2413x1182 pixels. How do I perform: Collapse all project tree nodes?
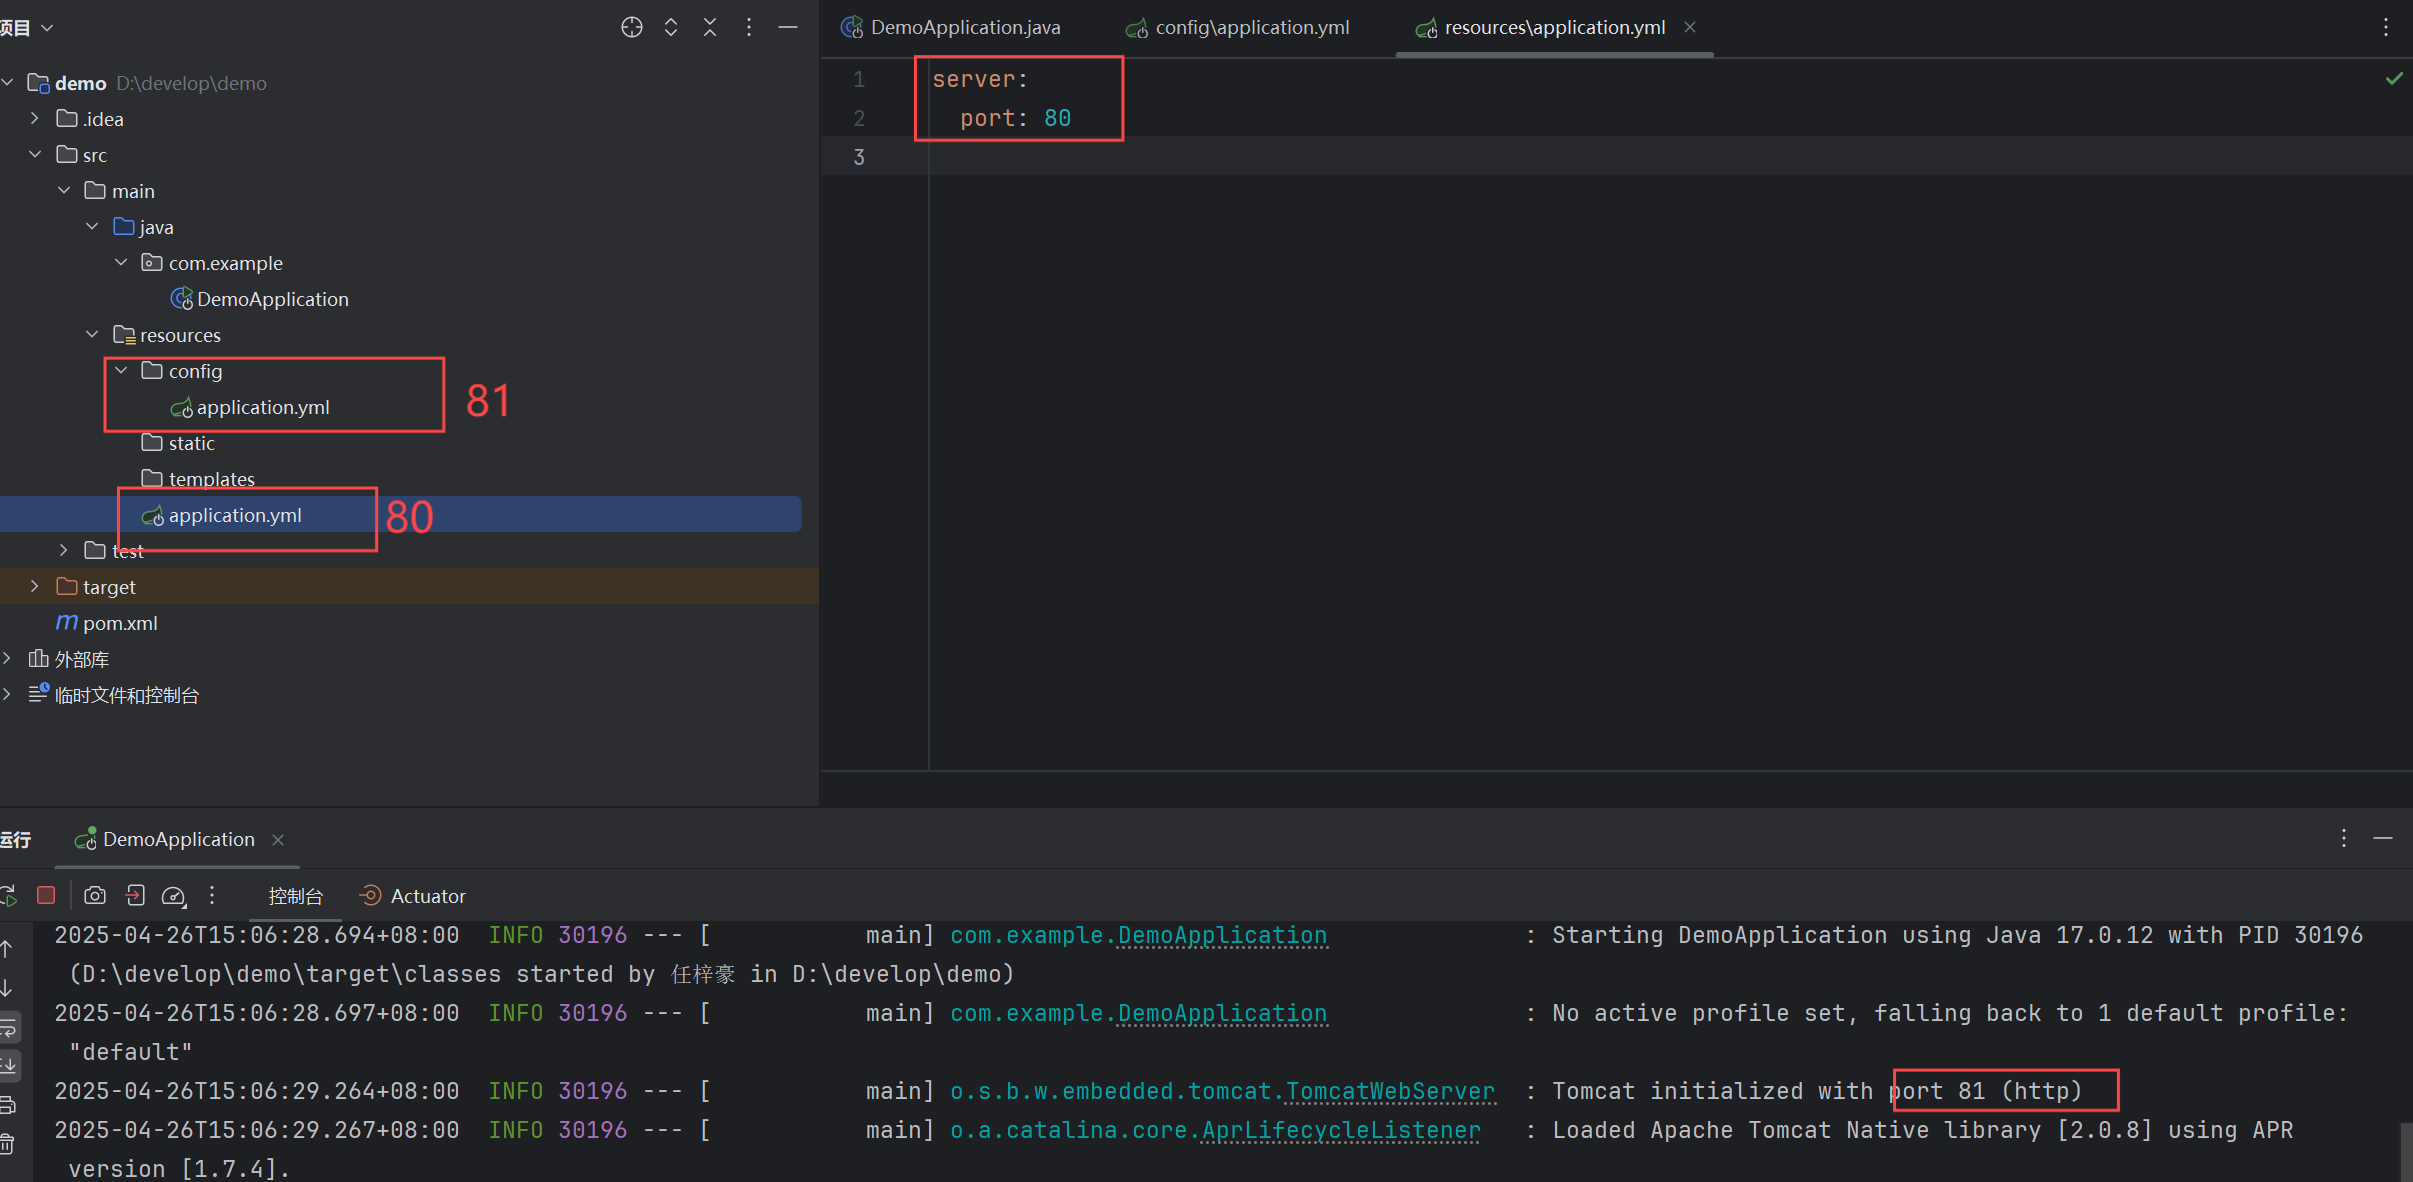coord(710,27)
